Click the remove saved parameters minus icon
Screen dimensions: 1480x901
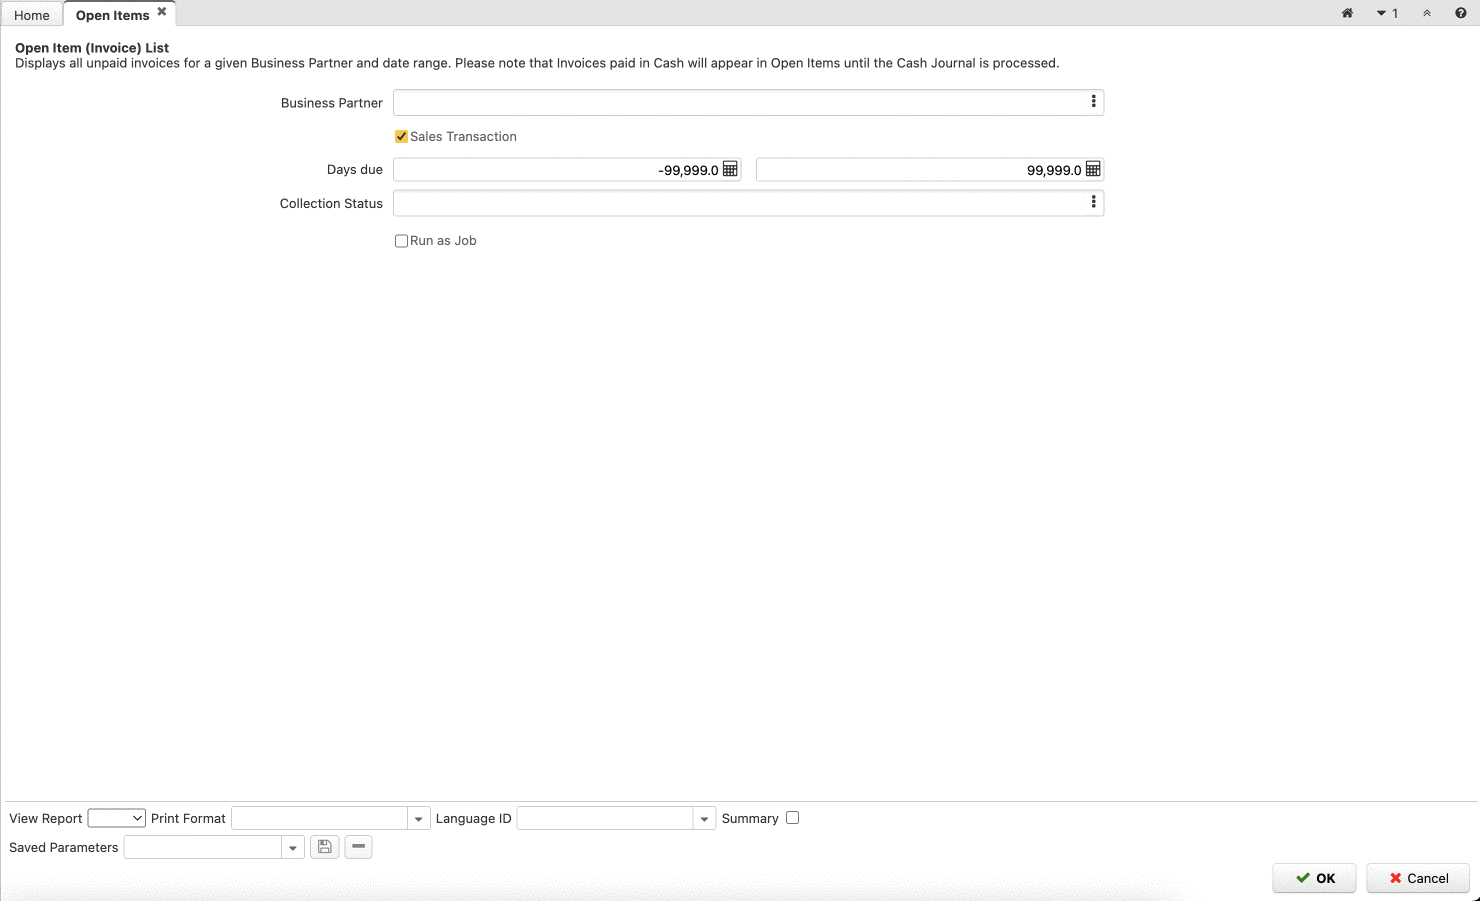click(x=358, y=847)
